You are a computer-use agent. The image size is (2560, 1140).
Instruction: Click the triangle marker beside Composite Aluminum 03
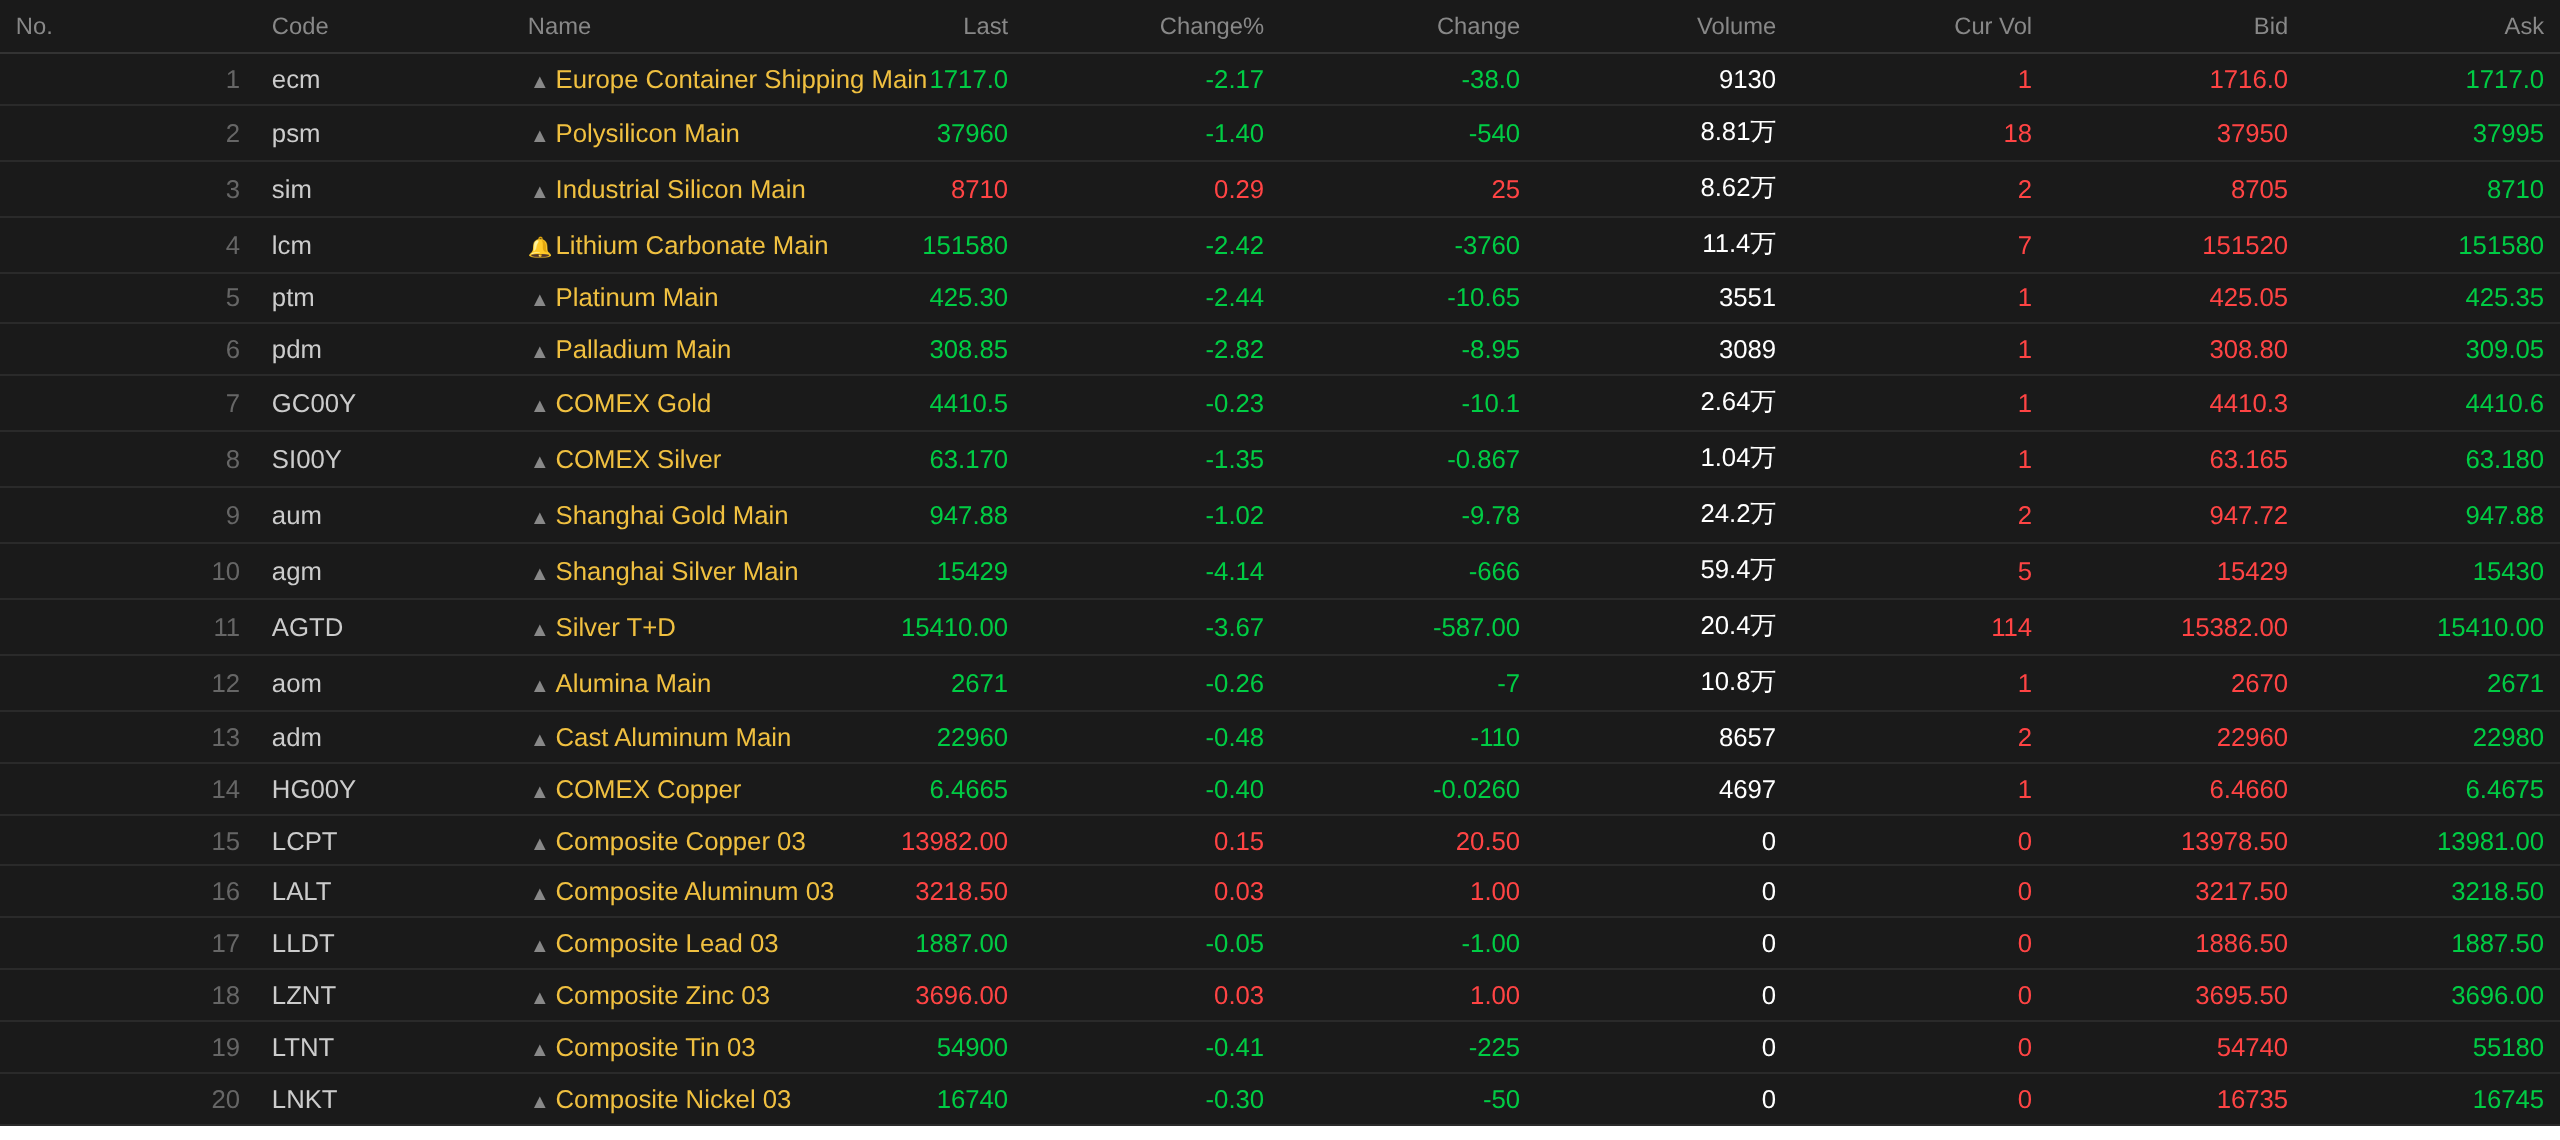click(540, 894)
